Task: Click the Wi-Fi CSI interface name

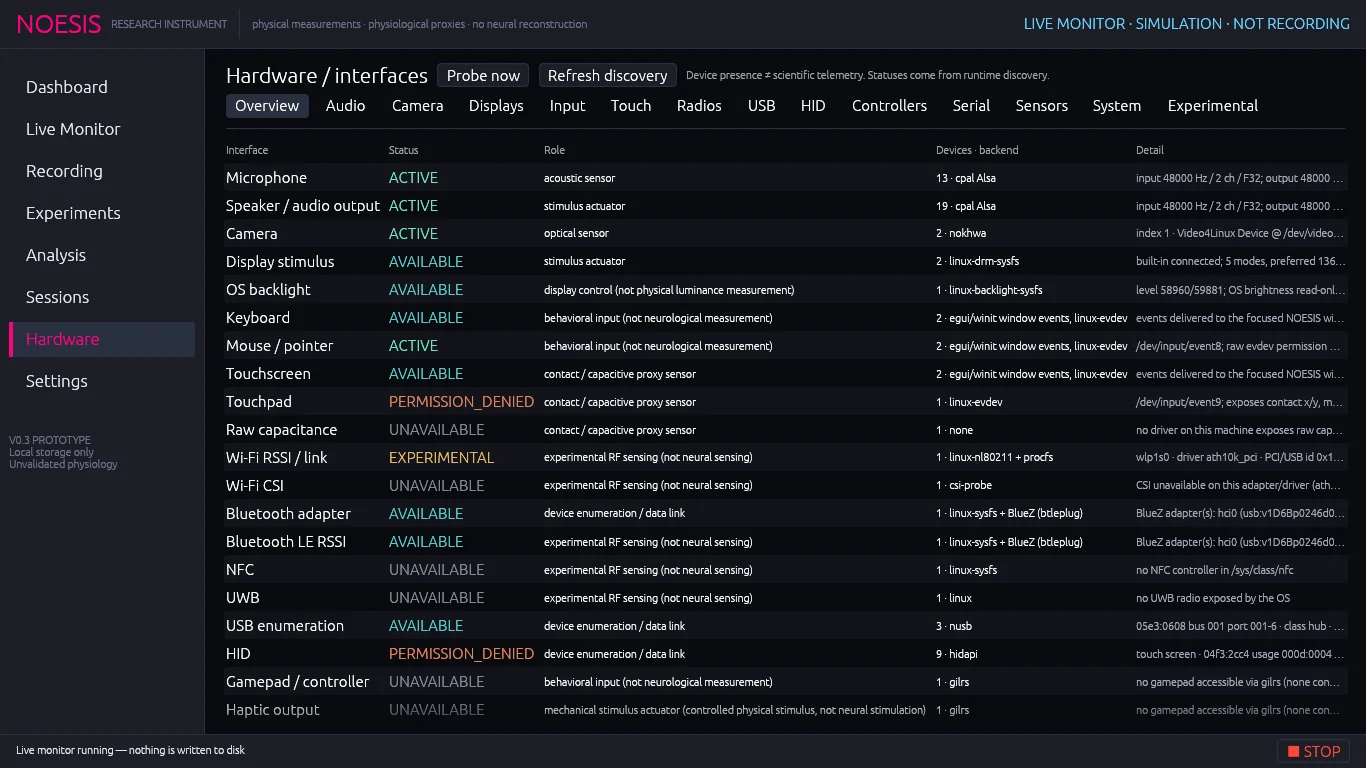Action: click(x=257, y=486)
